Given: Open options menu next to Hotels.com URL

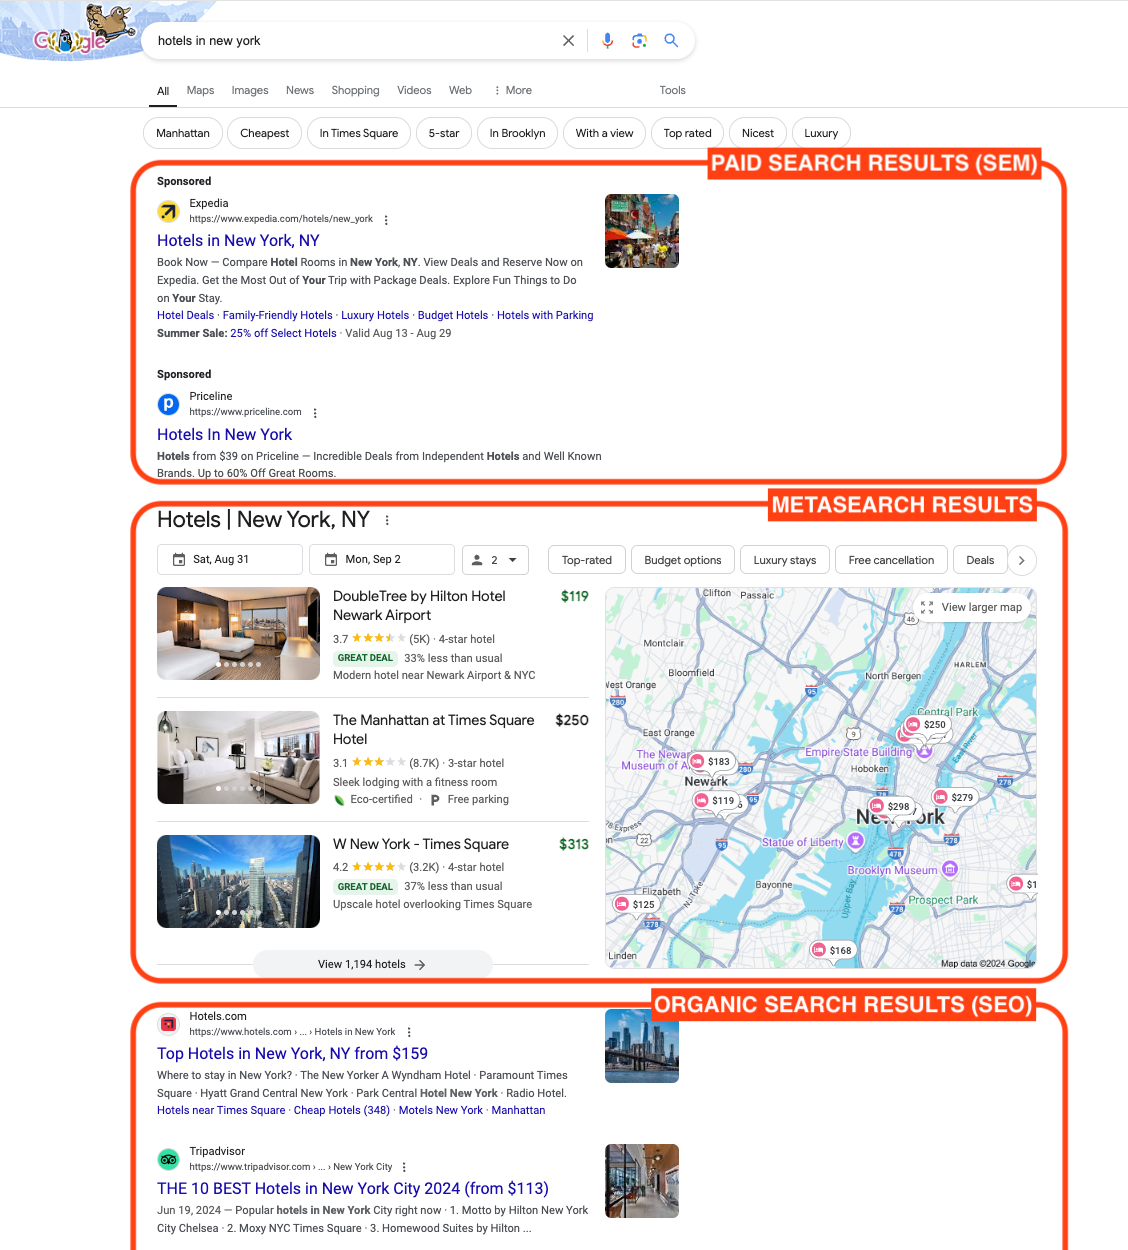Looking at the screenshot, I should tap(409, 1032).
